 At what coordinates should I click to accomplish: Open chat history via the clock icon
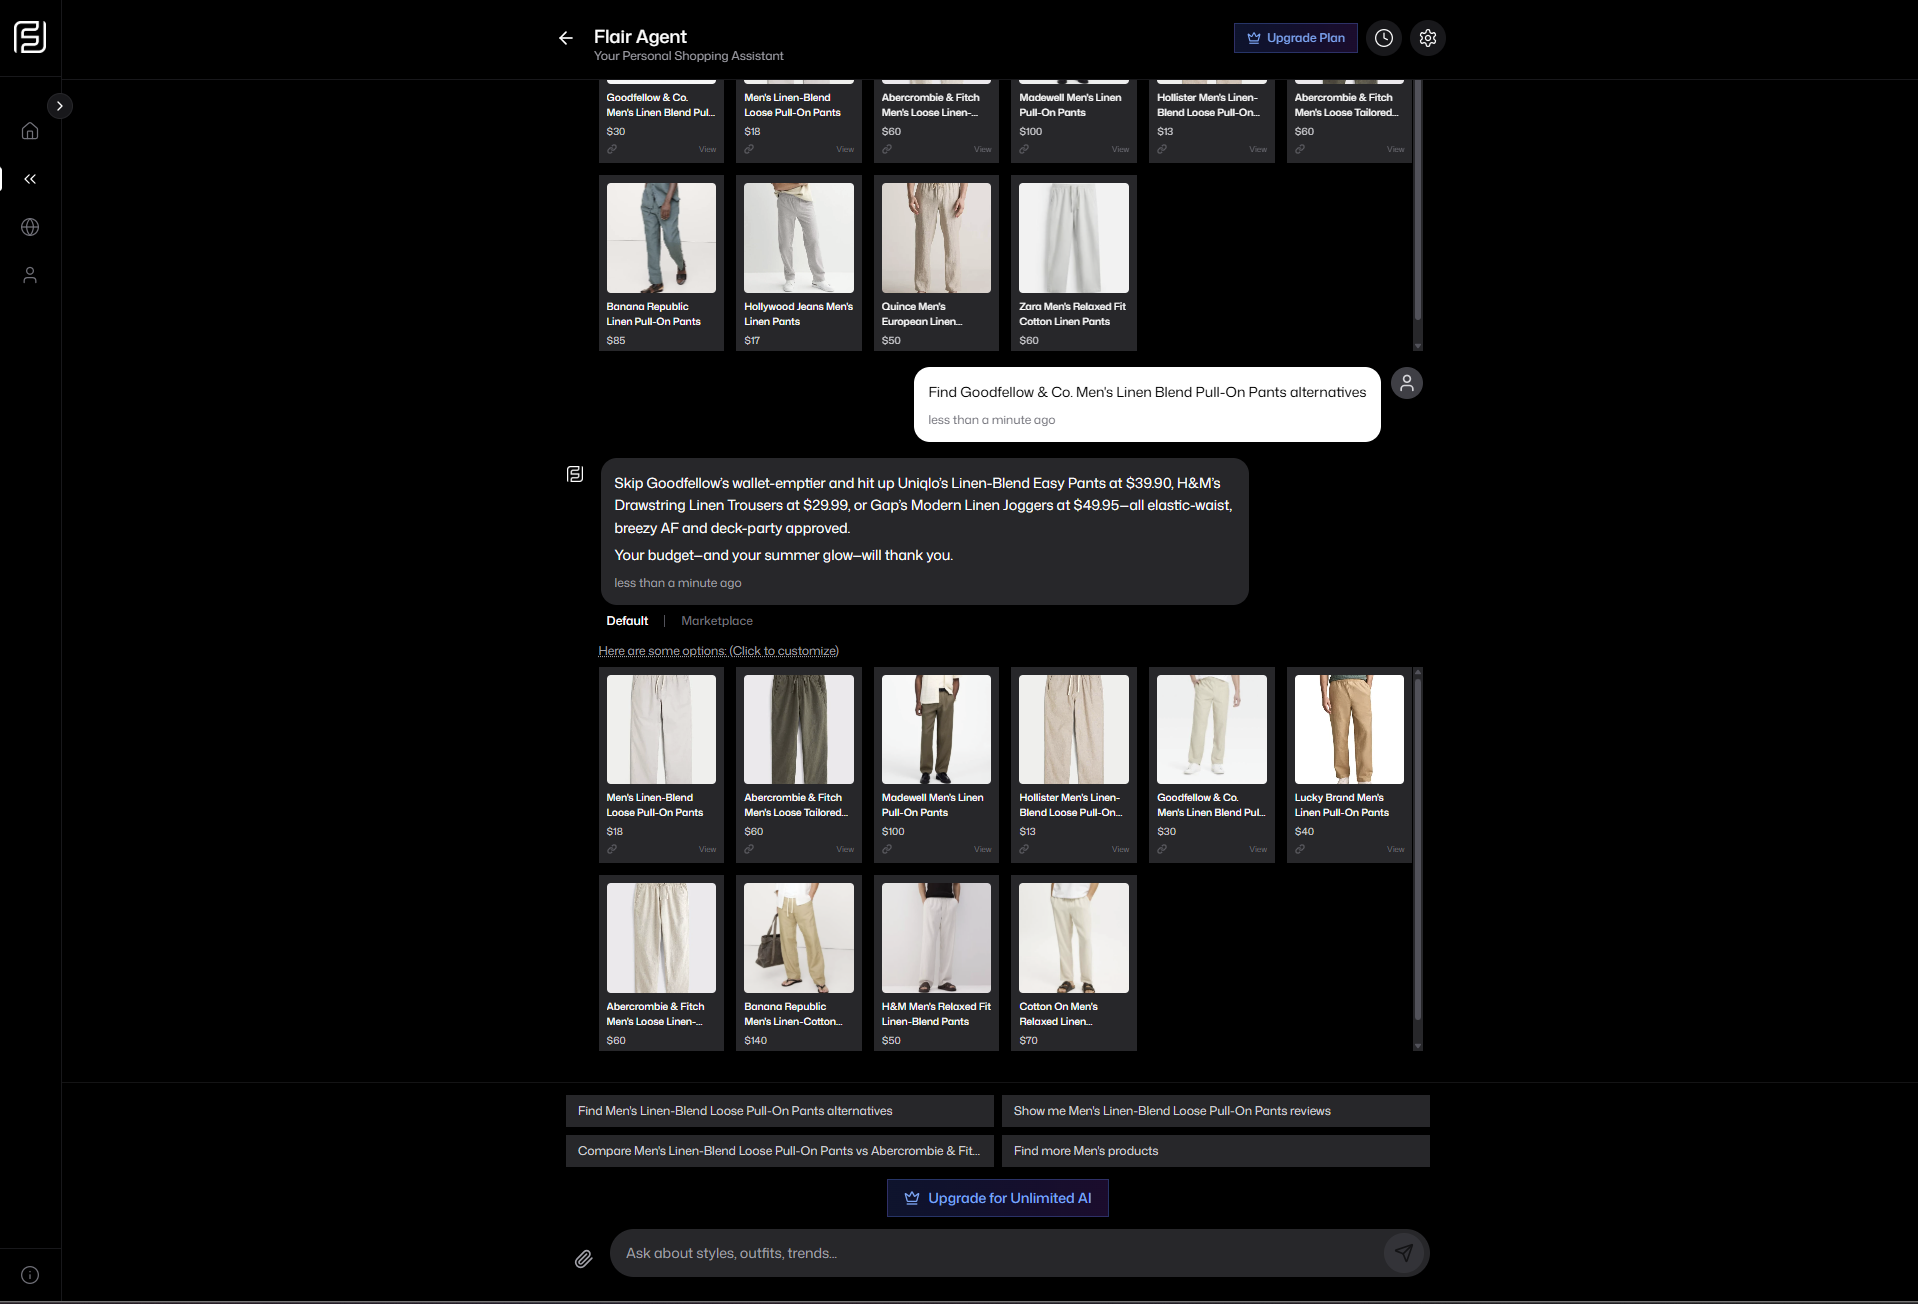pyautogui.click(x=1383, y=38)
